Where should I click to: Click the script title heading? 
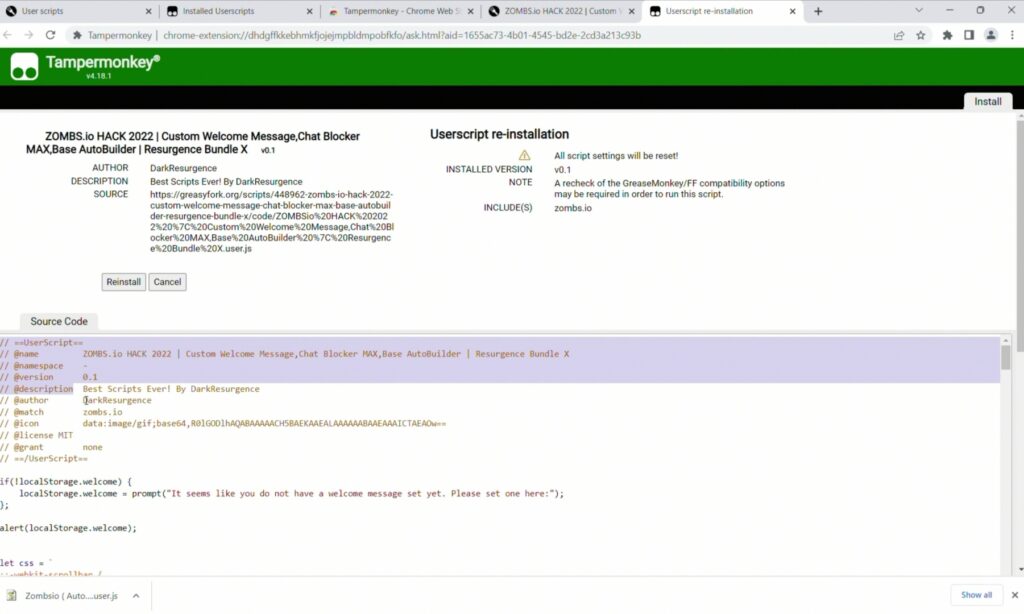point(193,142)
